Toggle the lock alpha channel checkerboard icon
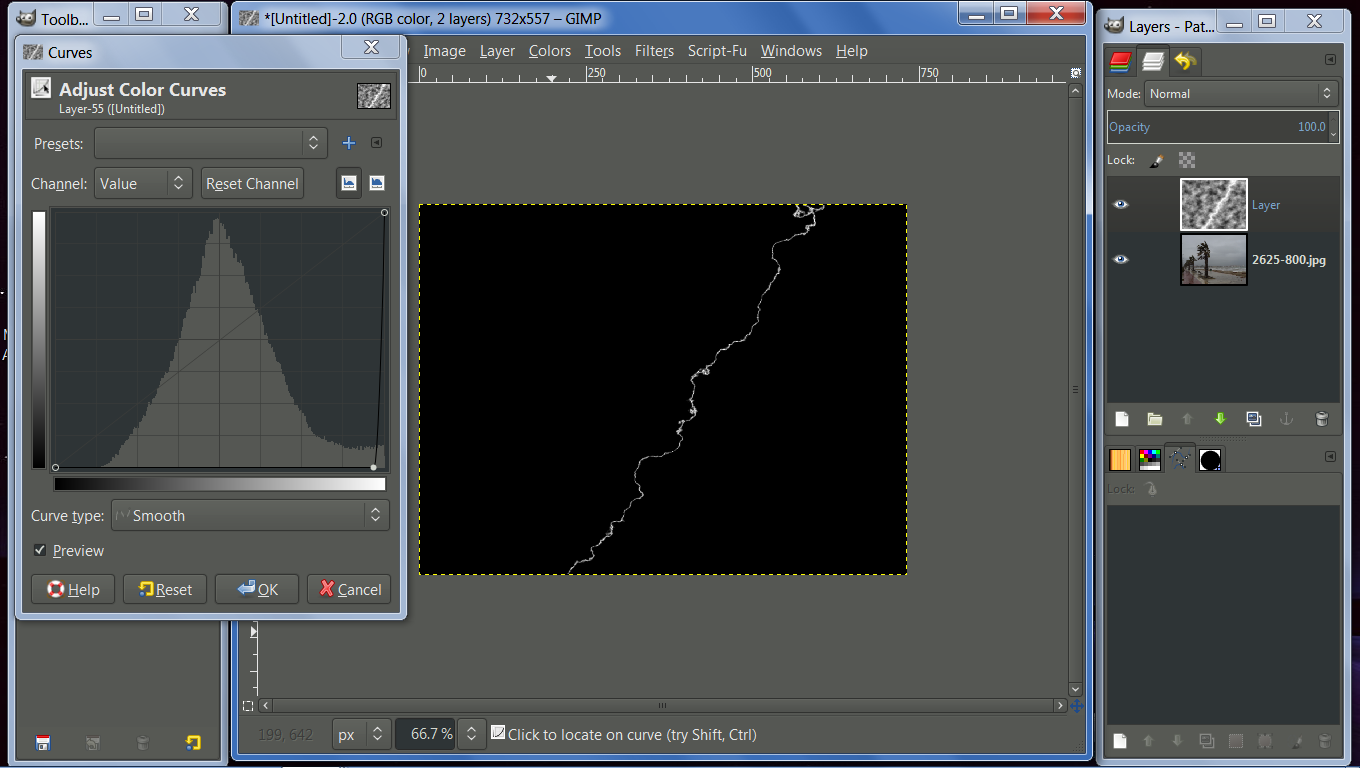 [1187, 160]
